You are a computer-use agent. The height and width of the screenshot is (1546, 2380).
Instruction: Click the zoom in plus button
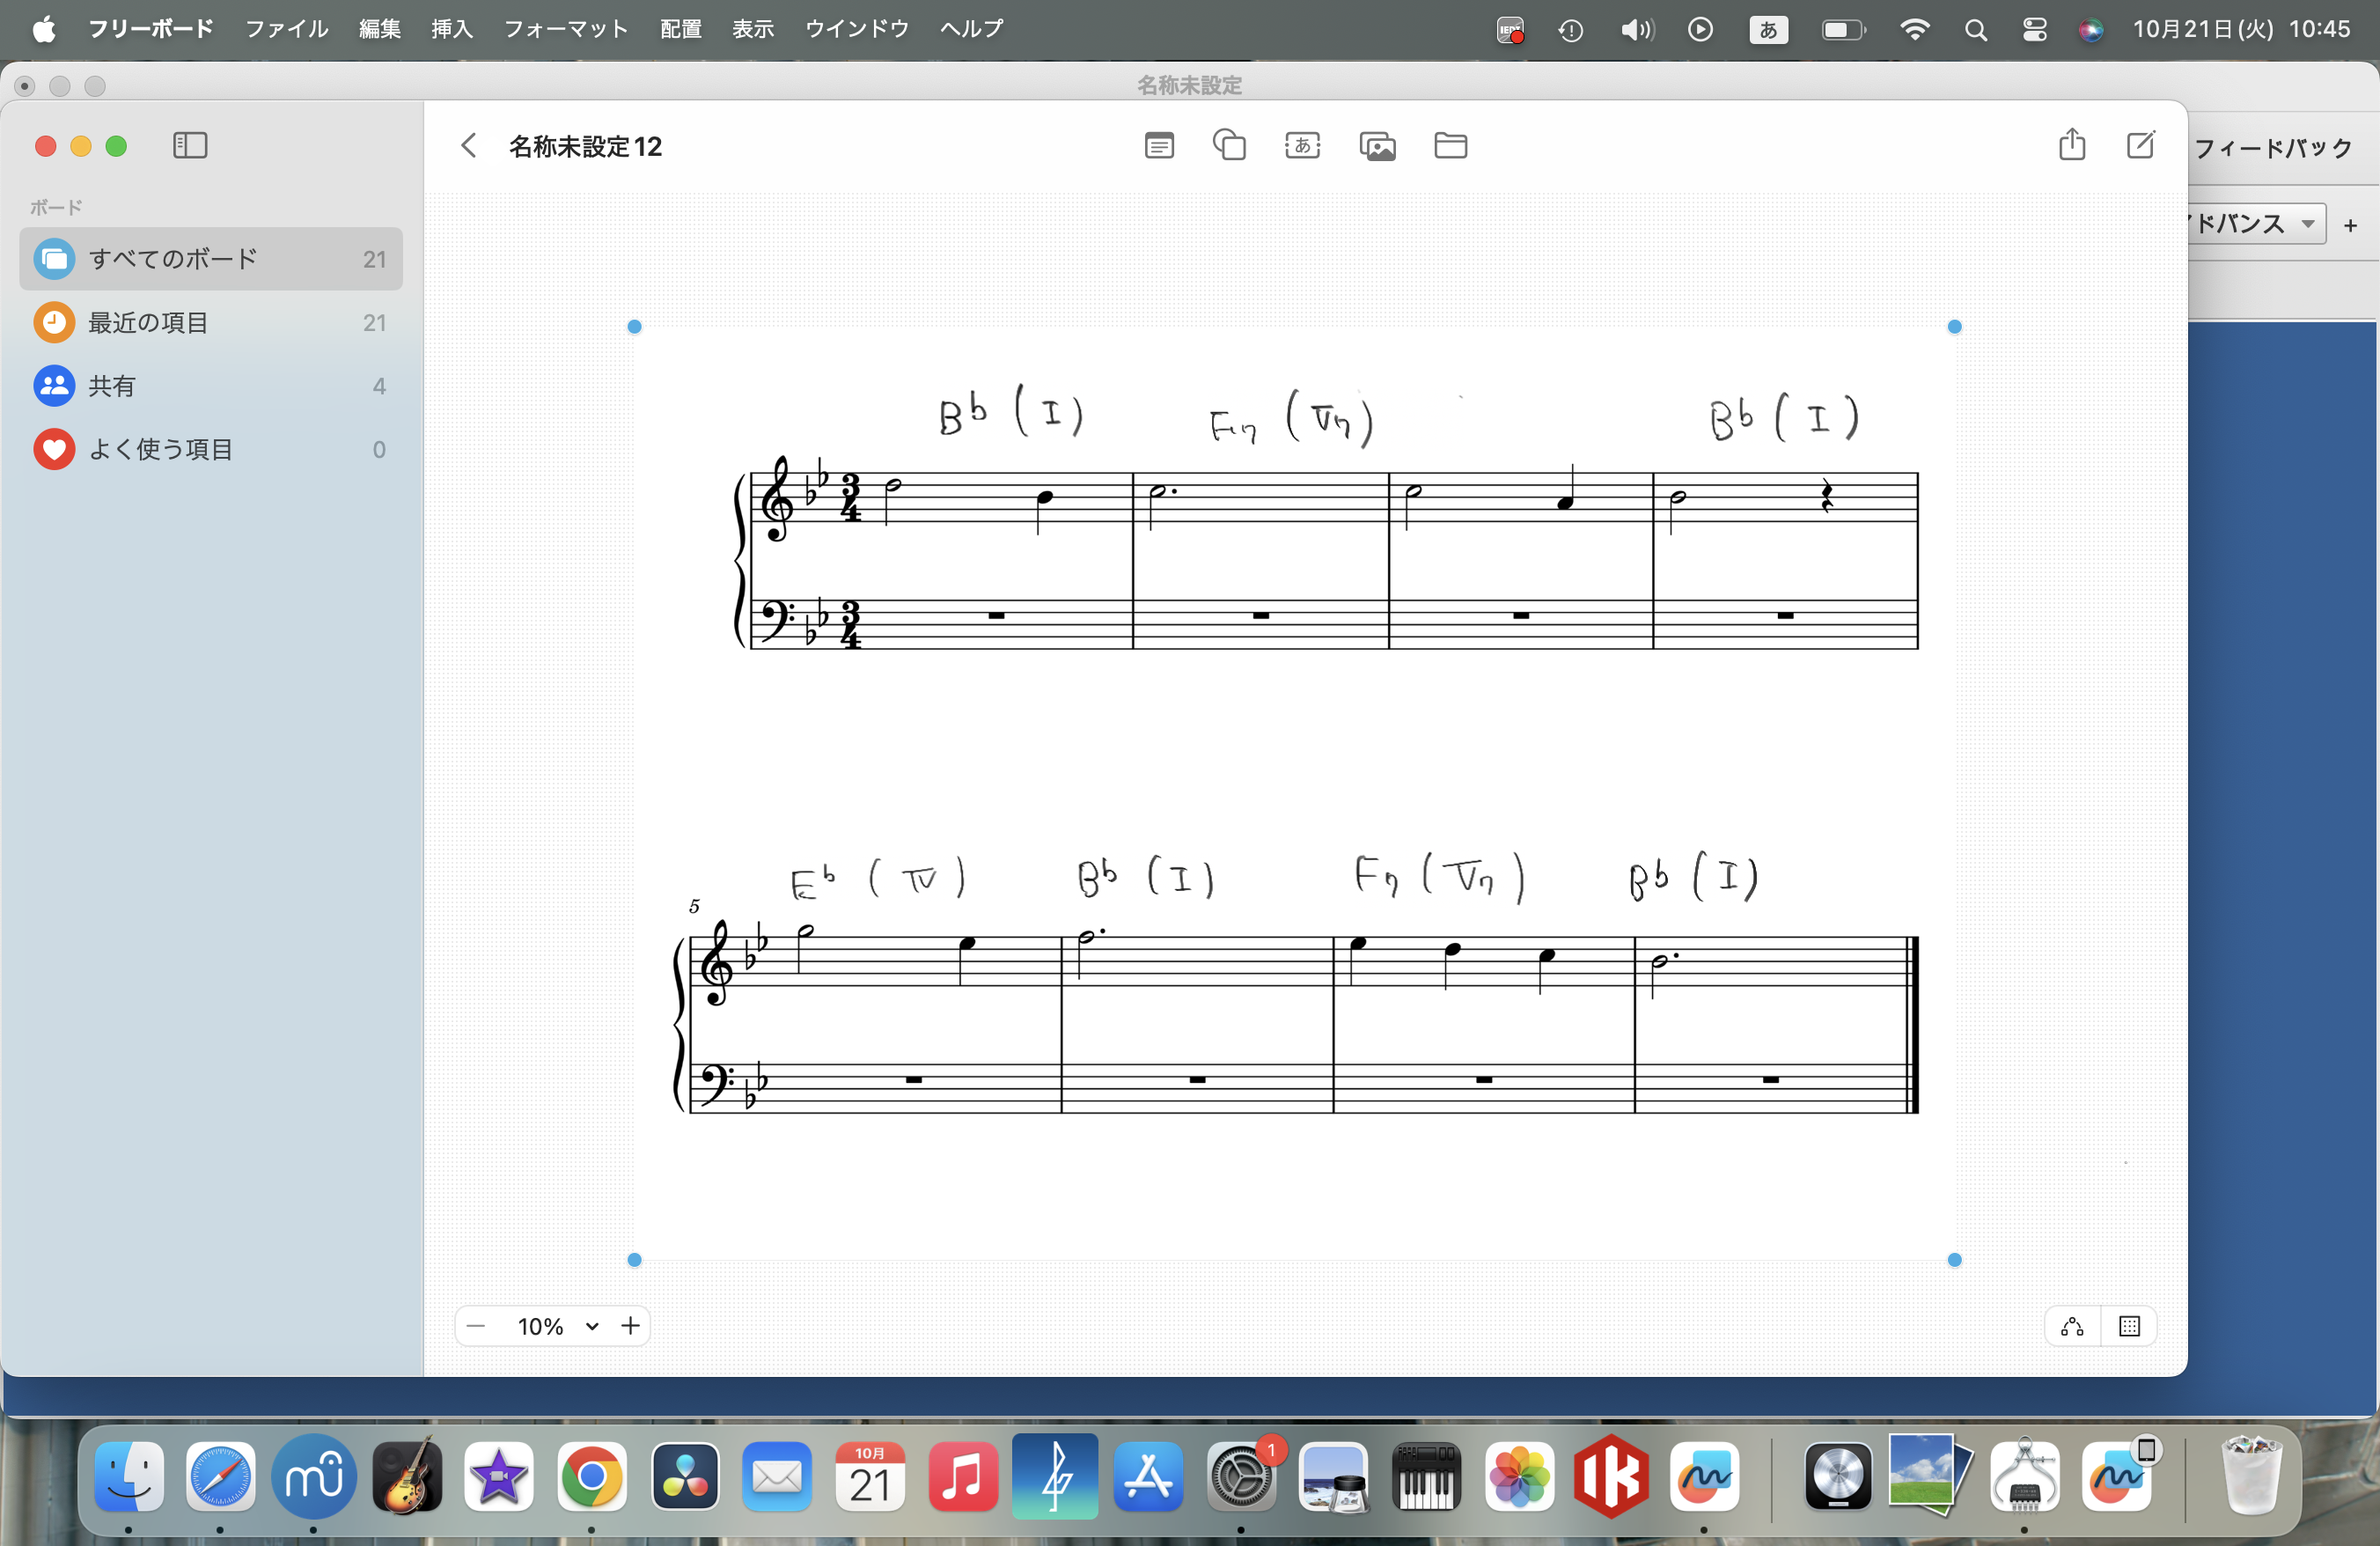[630, 1326]
